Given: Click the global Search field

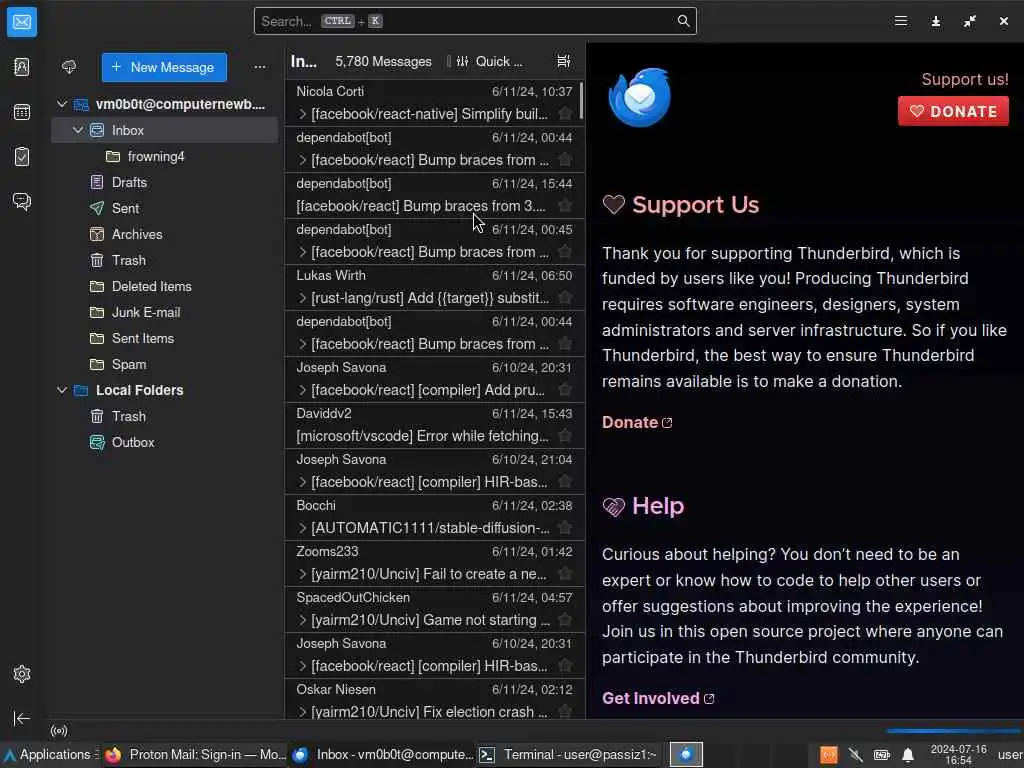Looking at the screenshot, I should (x=475, y=21).
